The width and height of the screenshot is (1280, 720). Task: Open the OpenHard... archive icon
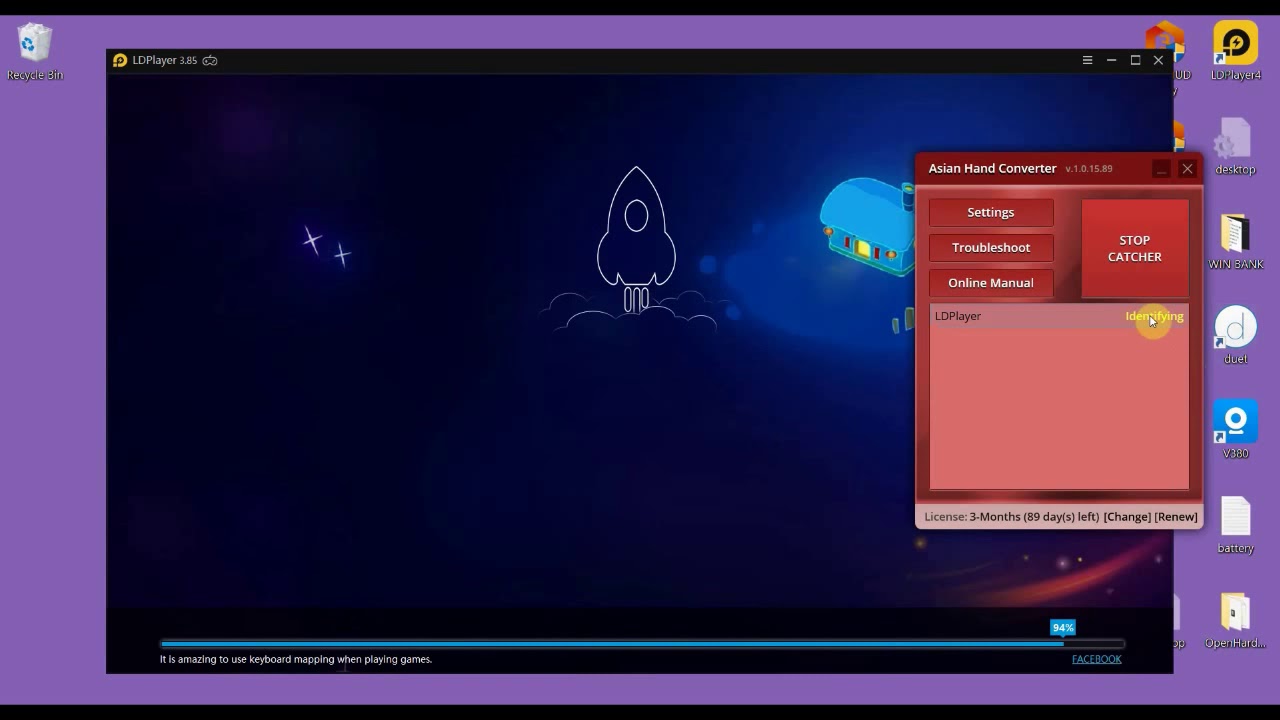tap(1235, 620)
